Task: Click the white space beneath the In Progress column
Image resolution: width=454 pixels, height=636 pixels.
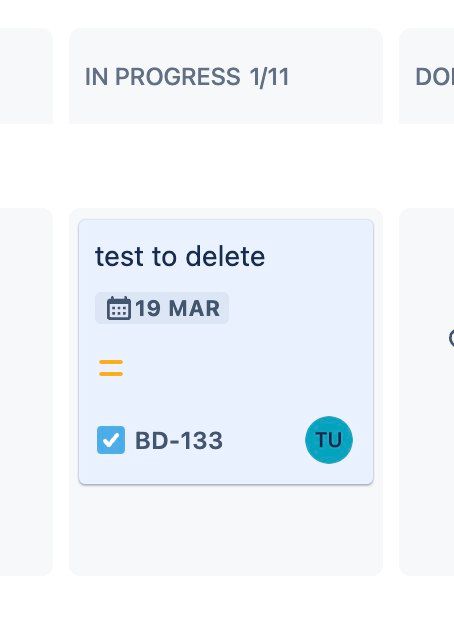Action: pos(226,606)
